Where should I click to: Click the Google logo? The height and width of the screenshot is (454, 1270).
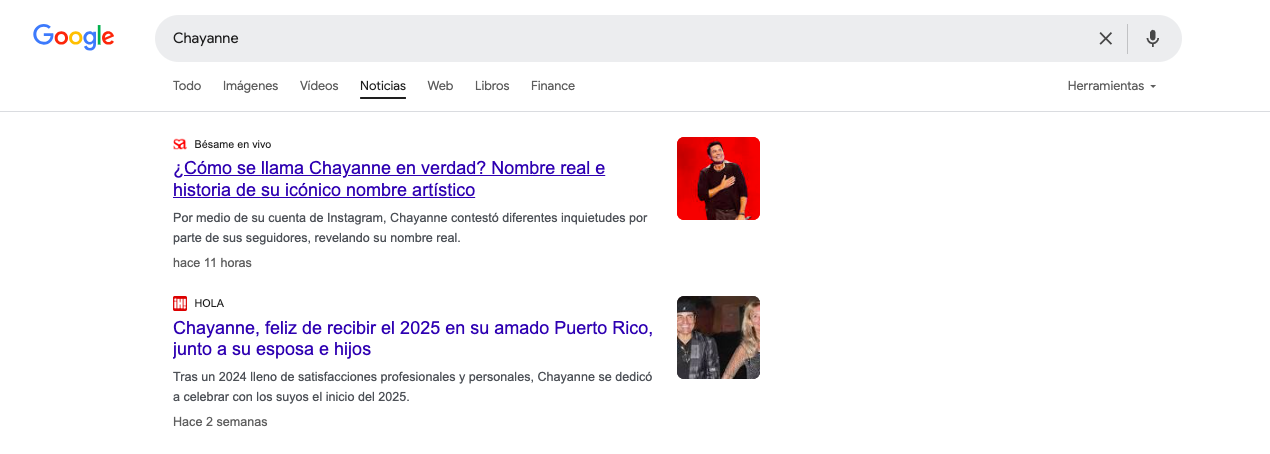pos(73,37)
